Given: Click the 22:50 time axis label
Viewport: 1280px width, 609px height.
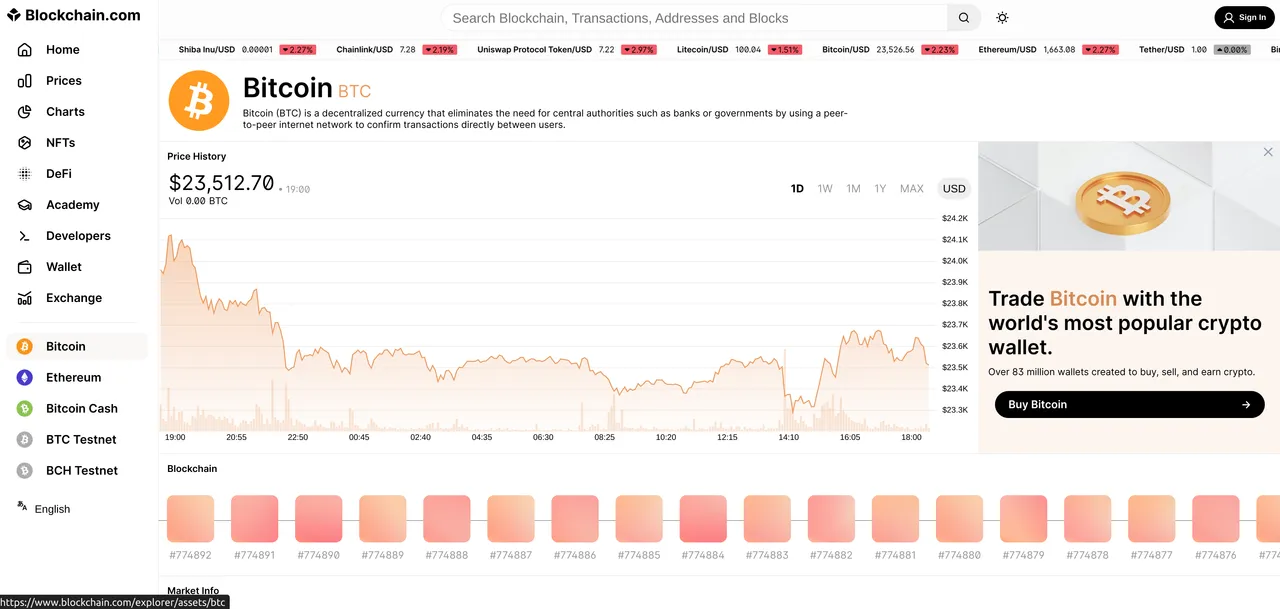Looking at the screenshot, I should coord(297,437).
